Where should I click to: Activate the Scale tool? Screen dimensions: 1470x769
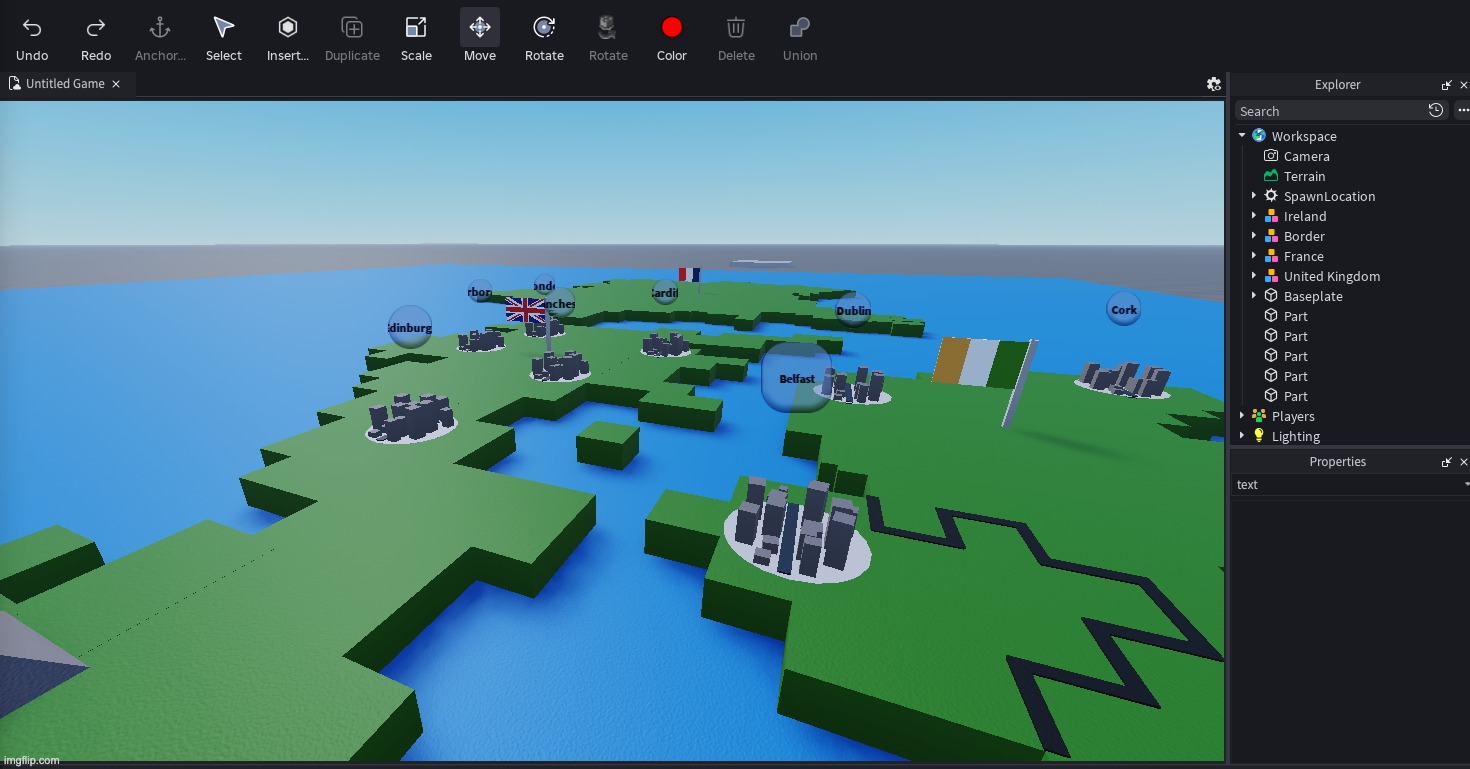pos(416,28)
